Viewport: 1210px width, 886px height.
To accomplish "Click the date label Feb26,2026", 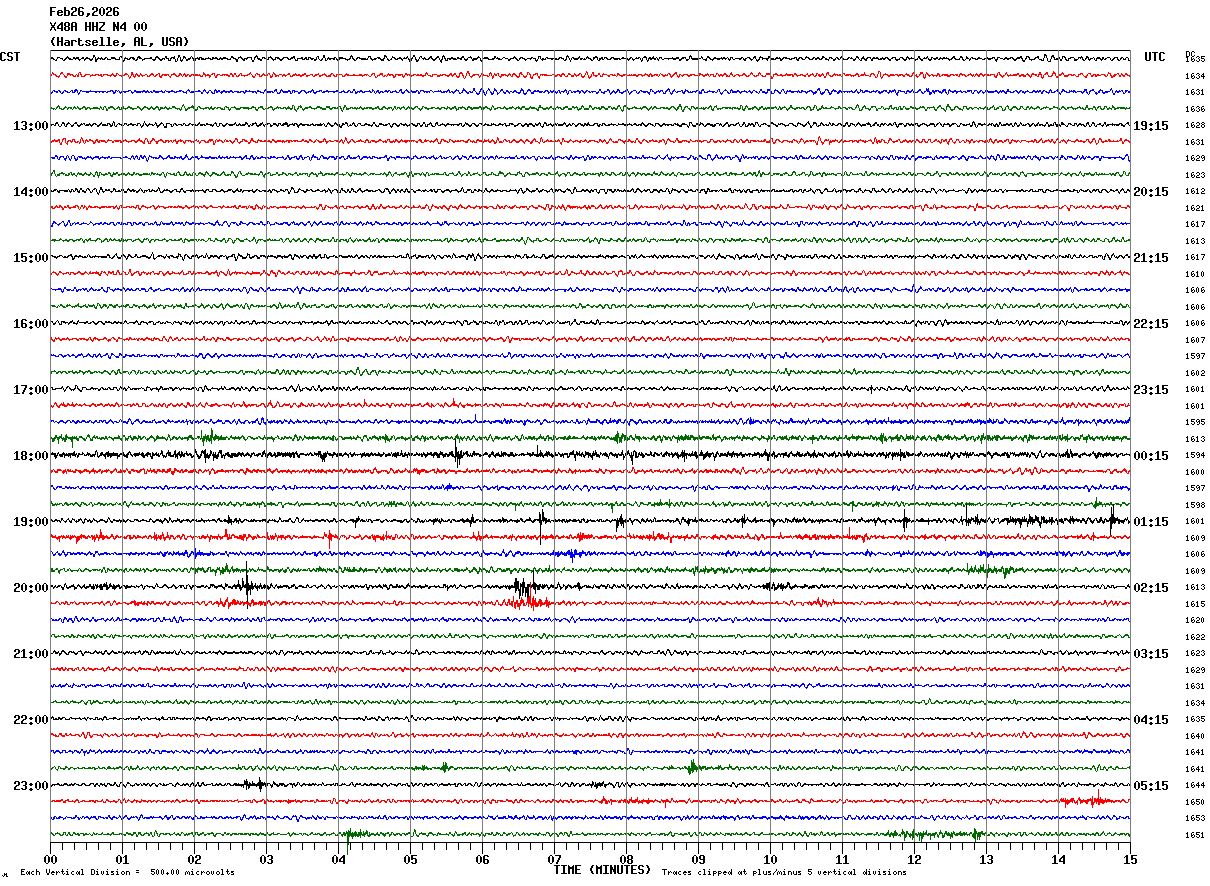I will coord(84,12).
